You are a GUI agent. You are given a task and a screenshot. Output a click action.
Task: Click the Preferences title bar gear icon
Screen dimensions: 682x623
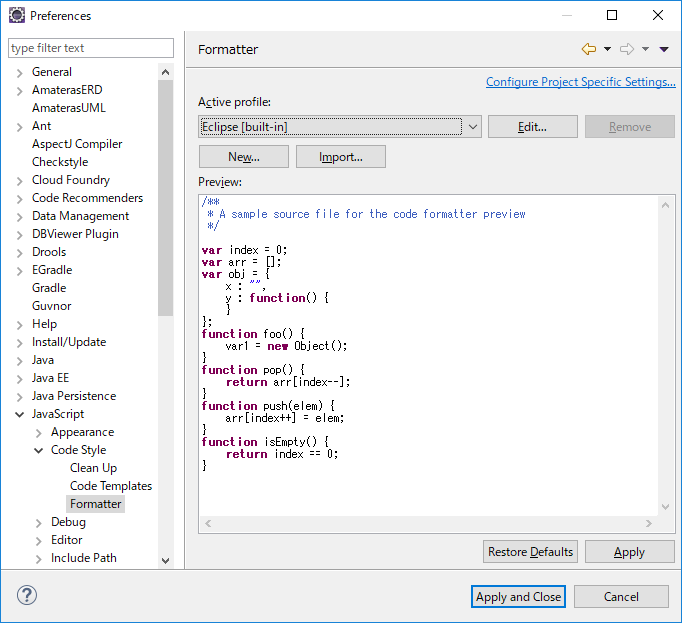(x=17, y=15)
